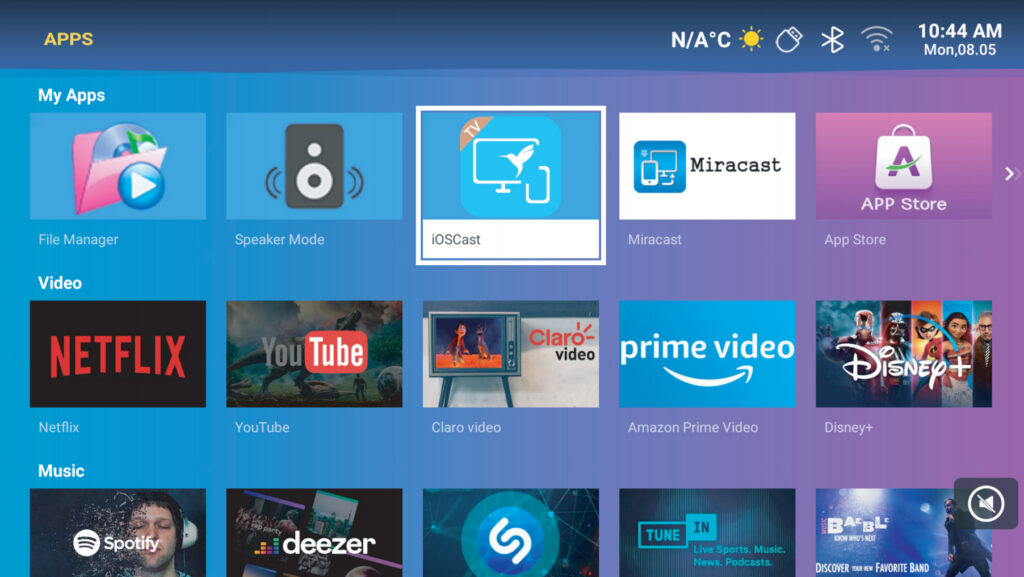Click the N/A°C temperature reading

701,40
